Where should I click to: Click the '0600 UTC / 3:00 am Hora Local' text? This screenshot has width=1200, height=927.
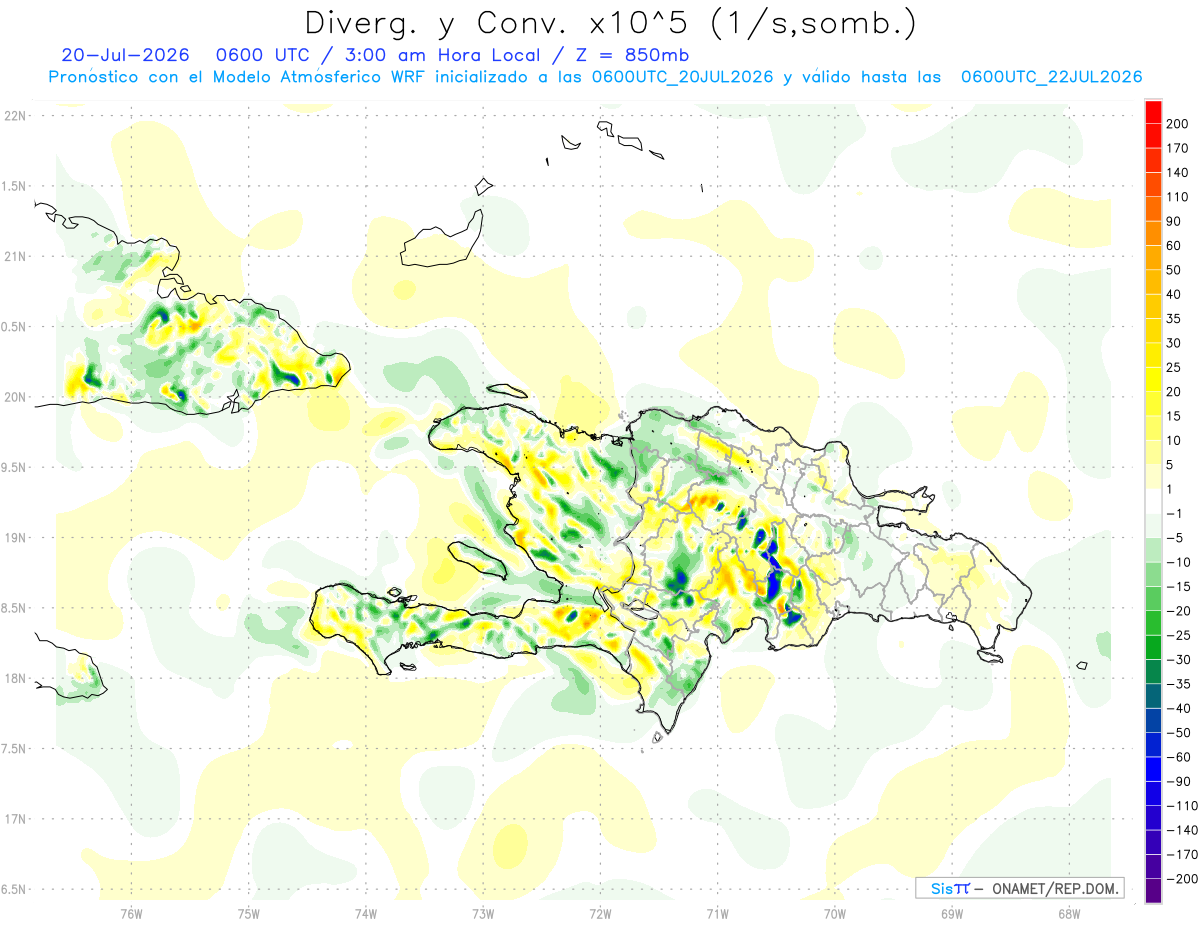click(383, 55)
